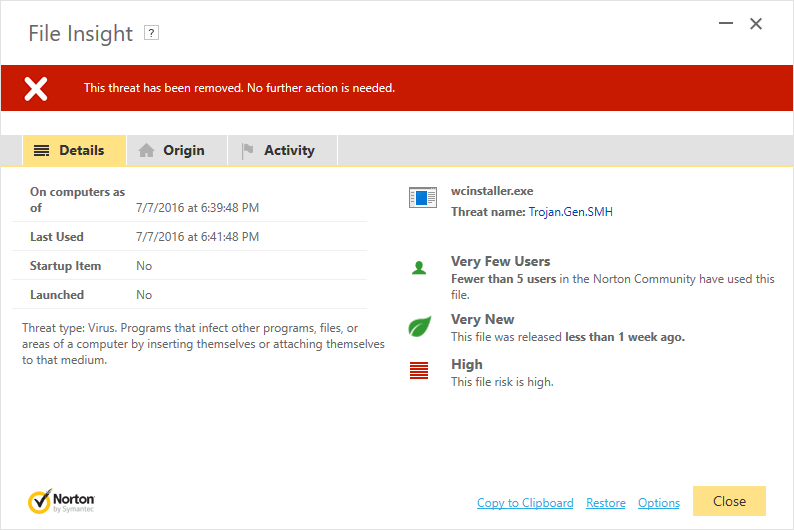794x530 pixels.
Task: Click the Norton by Symantec logo
Action: click(x=62, y=500)
